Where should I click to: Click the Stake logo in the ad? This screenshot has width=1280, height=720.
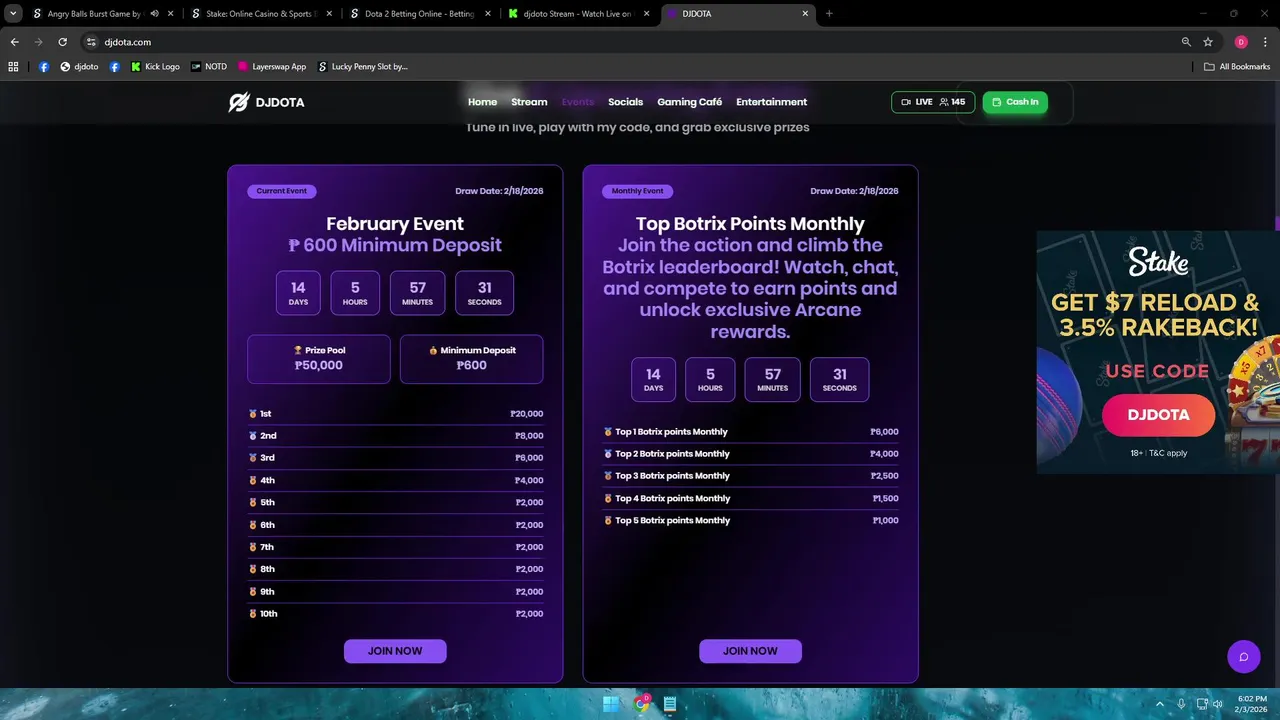coord(1158,262)
